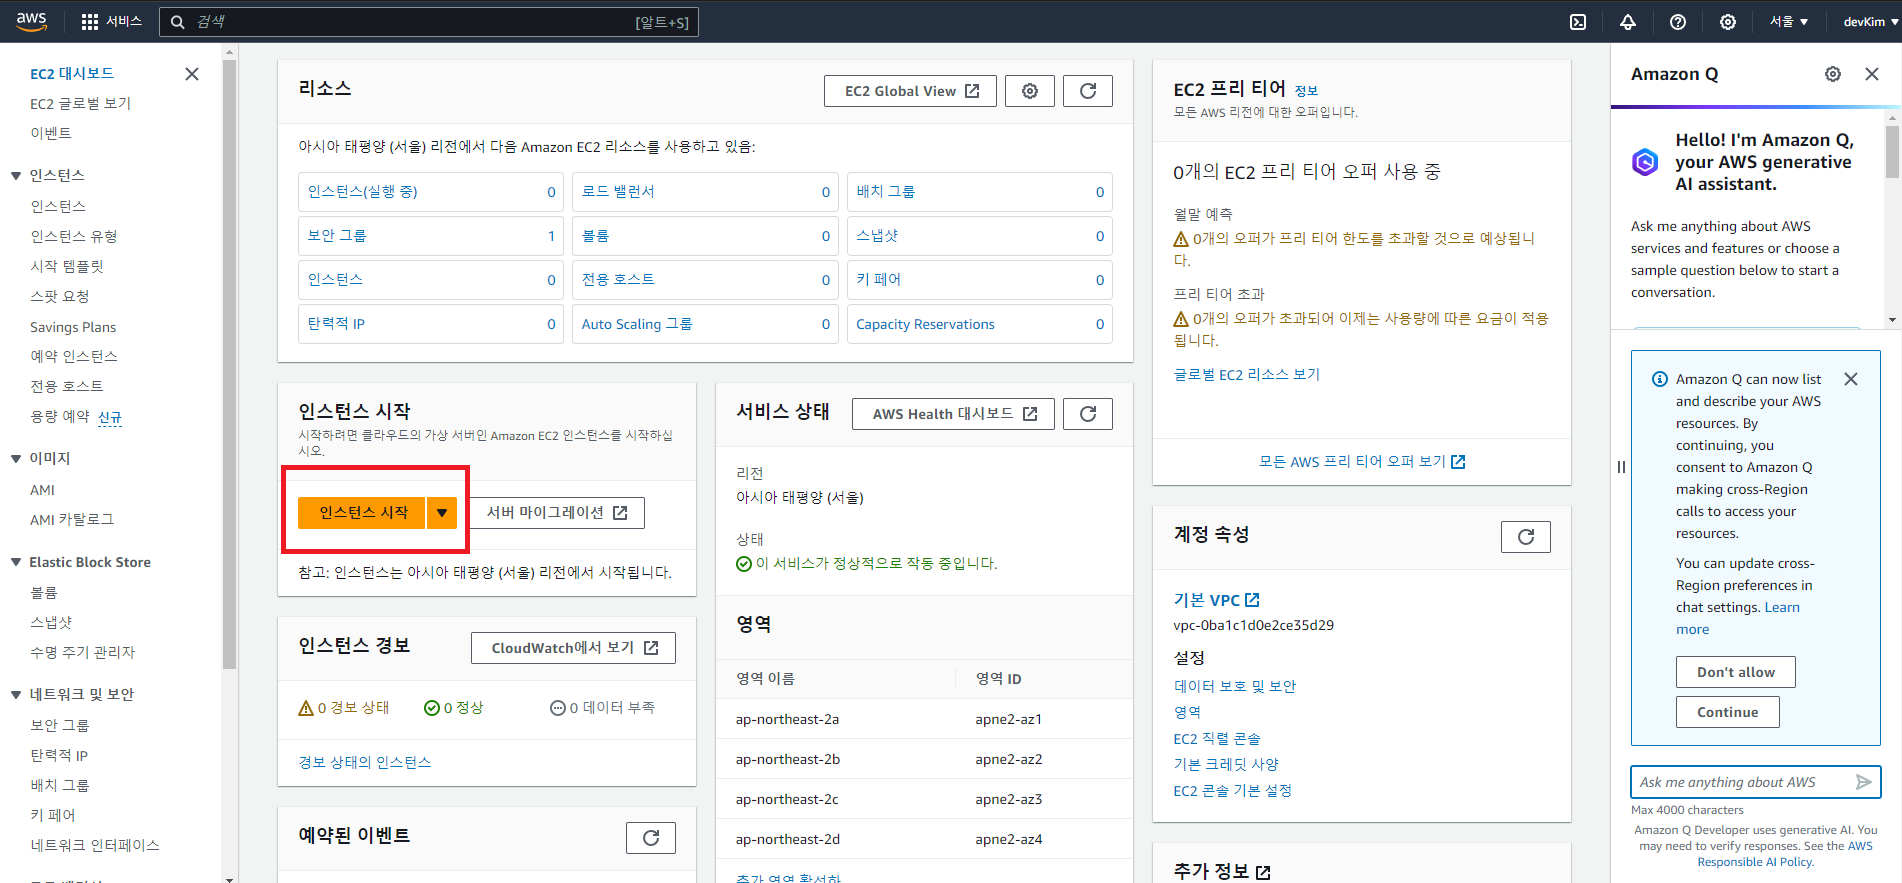
Task: Refresh the account attributes panel
Action: point(1526,537)
